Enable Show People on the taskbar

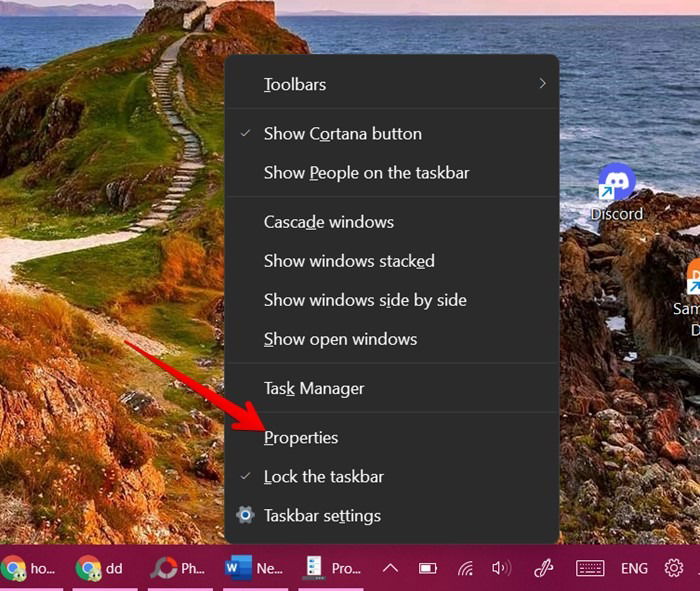pyautogui.click(x=392, y=173)
